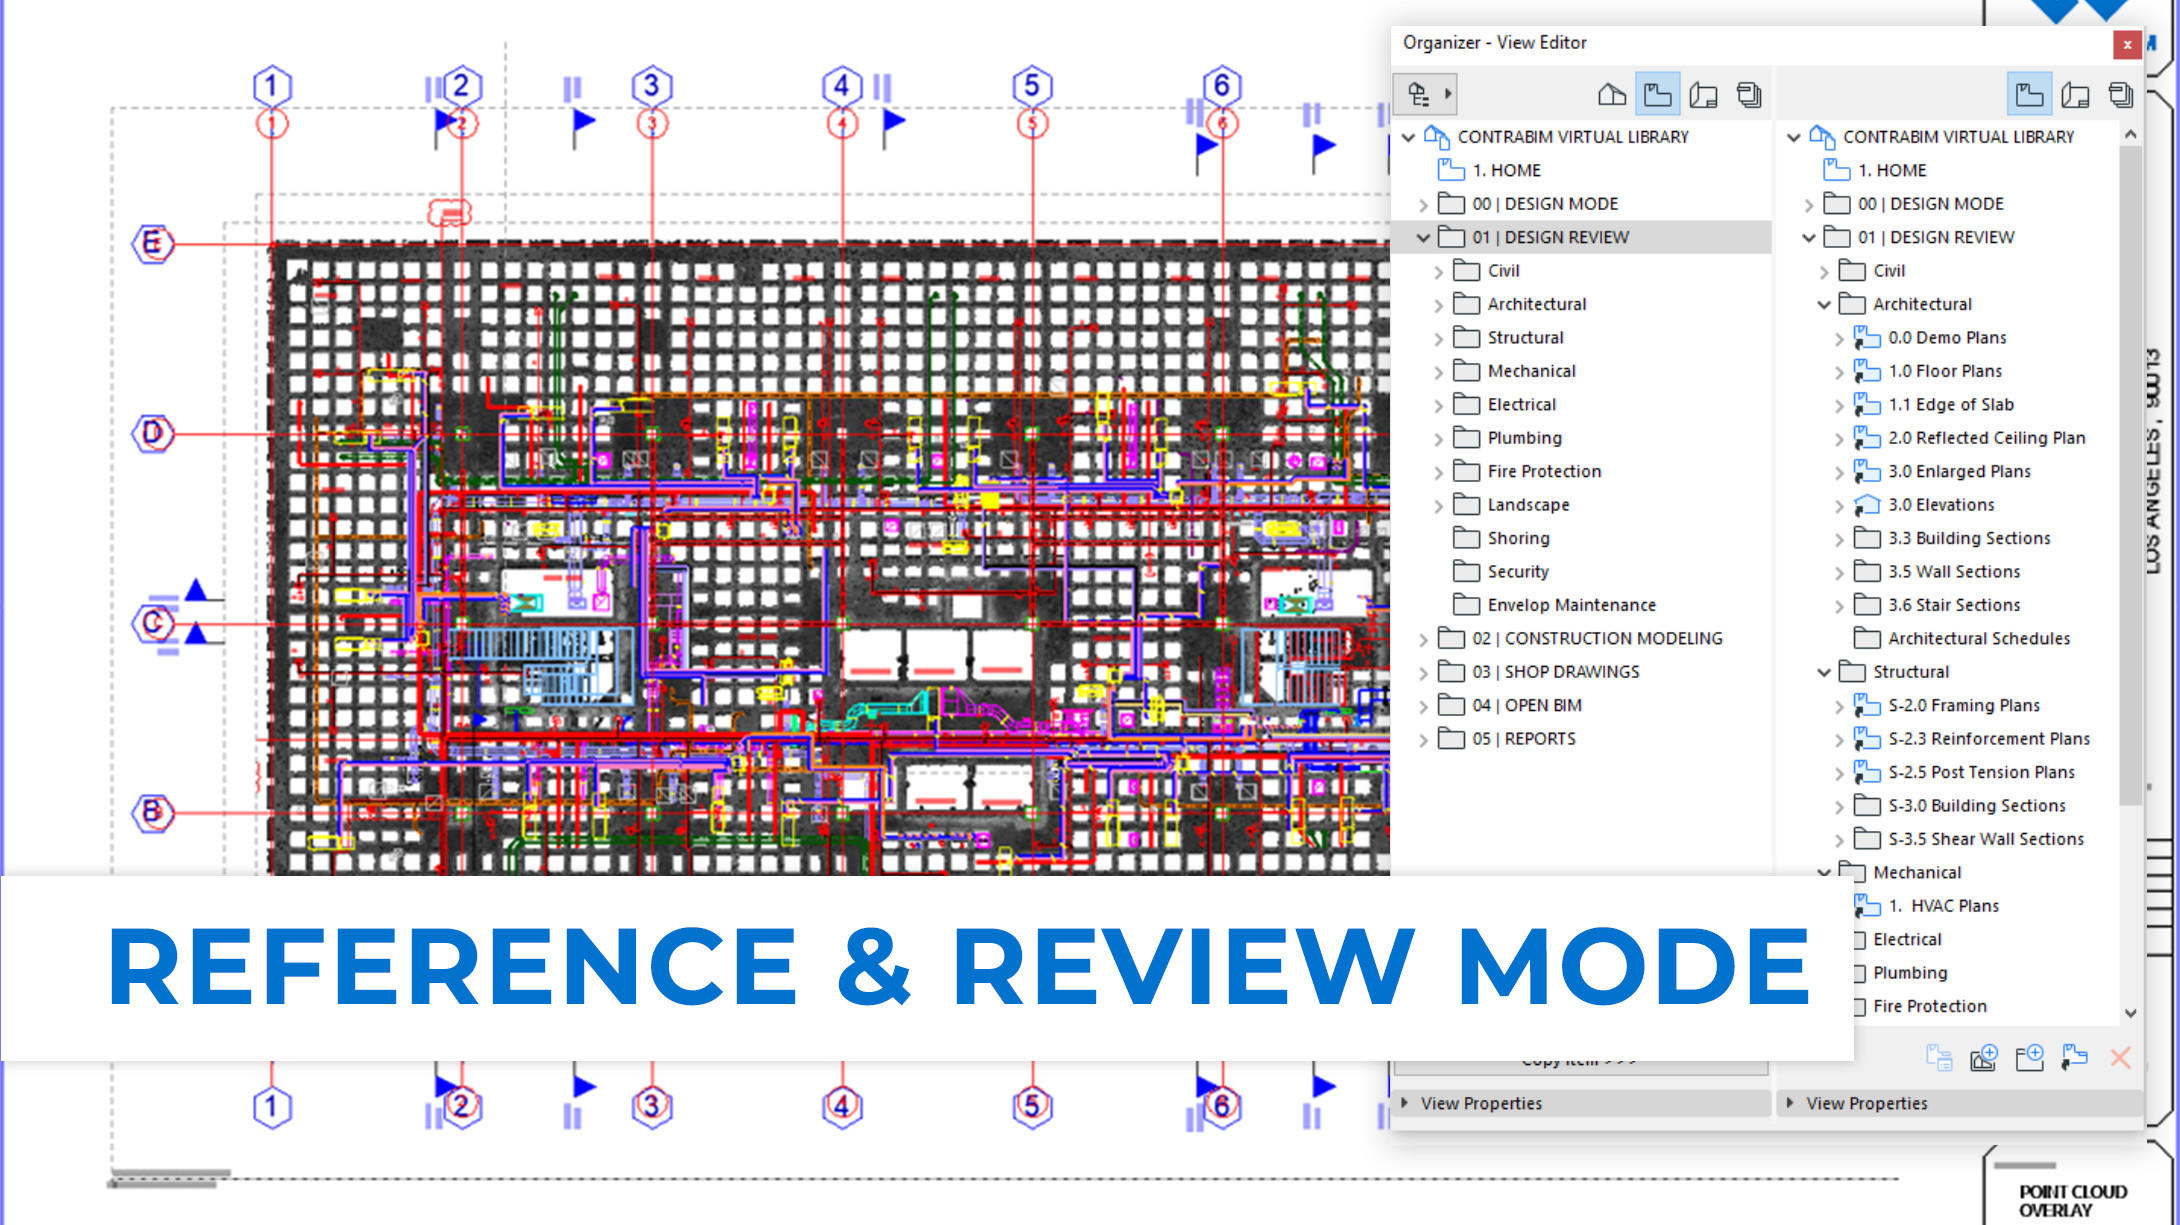Click the Clone a Folder icon
The width and height of the screenshot is (2180, 1225).
tap(2074, 1058)
